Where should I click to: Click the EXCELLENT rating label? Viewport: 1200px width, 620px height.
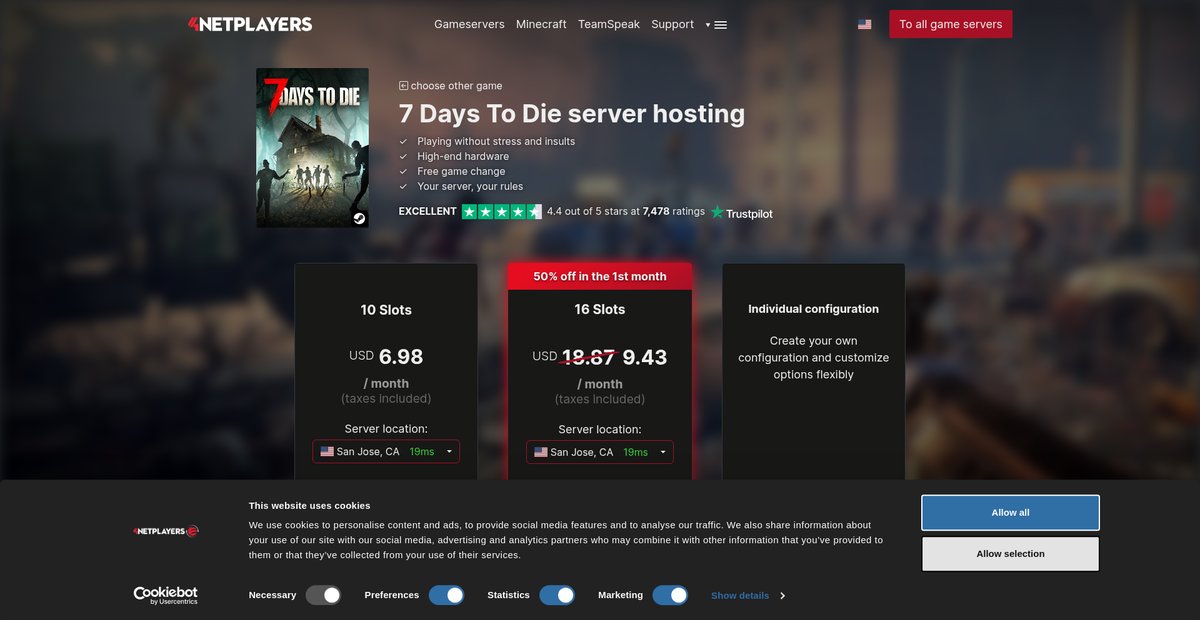pos(428,212)
